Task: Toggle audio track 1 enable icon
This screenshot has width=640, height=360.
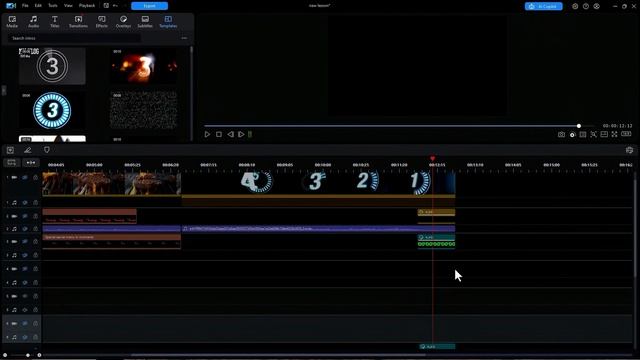Action: tap(25, 202)
